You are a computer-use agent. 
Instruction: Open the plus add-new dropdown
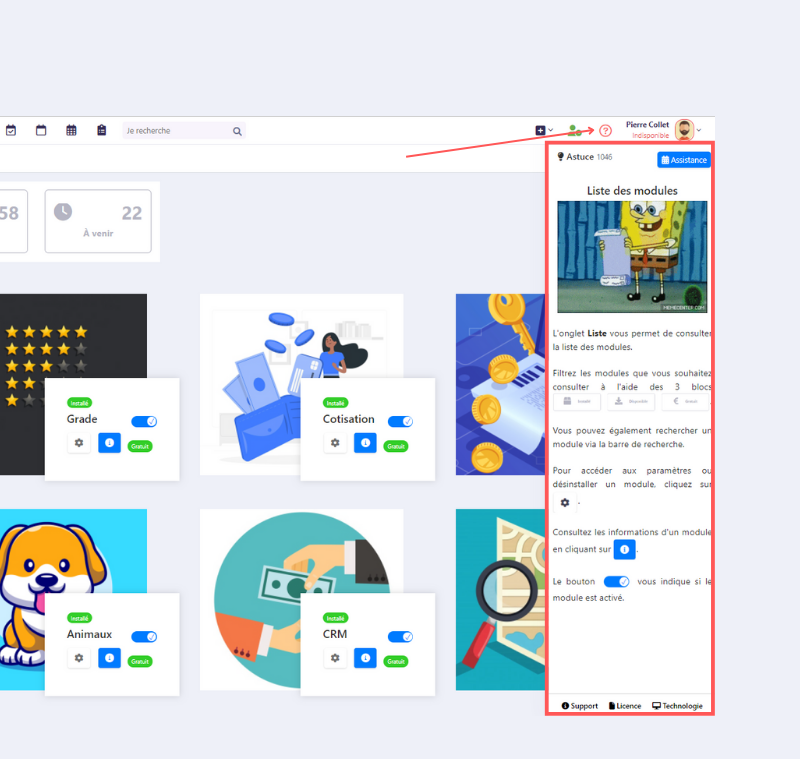[543, 130]
